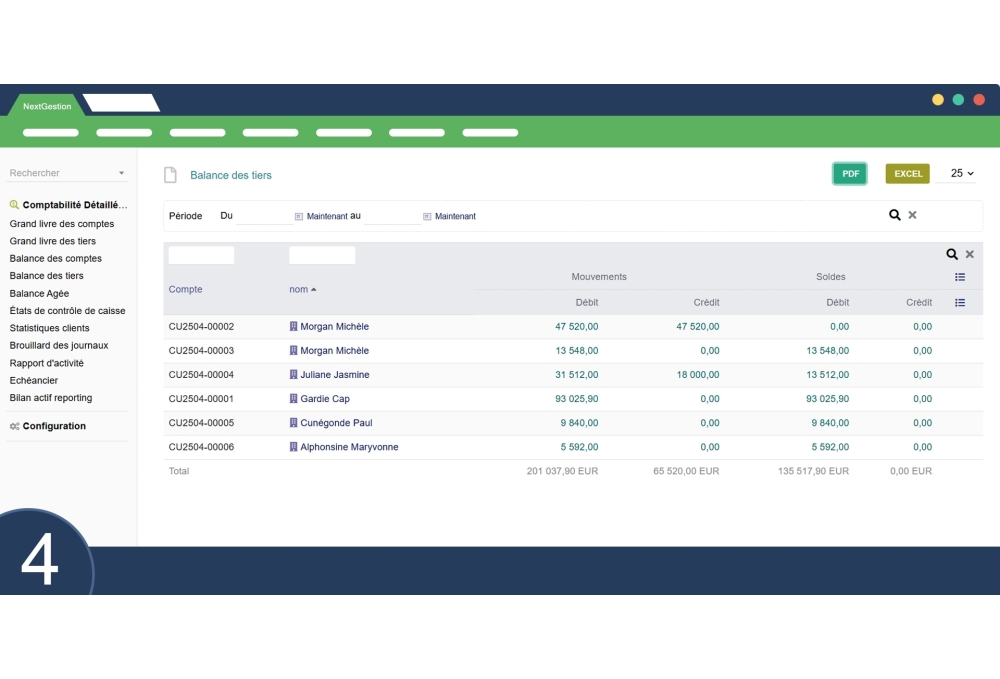The height and width of the screenshot is (679, 1000).
Task: Click the search magnifier above the results table
Action: (950, 254)
